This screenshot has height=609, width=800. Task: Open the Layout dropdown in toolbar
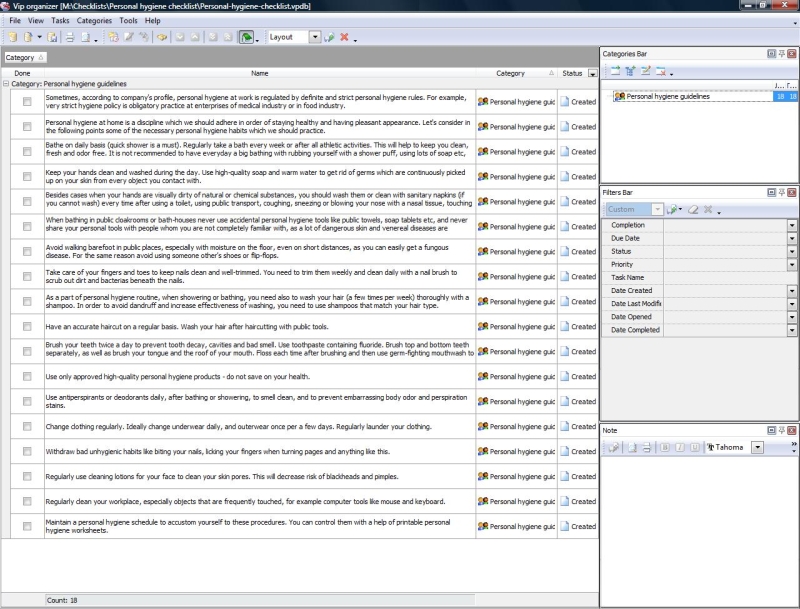[x=315, y=37]
